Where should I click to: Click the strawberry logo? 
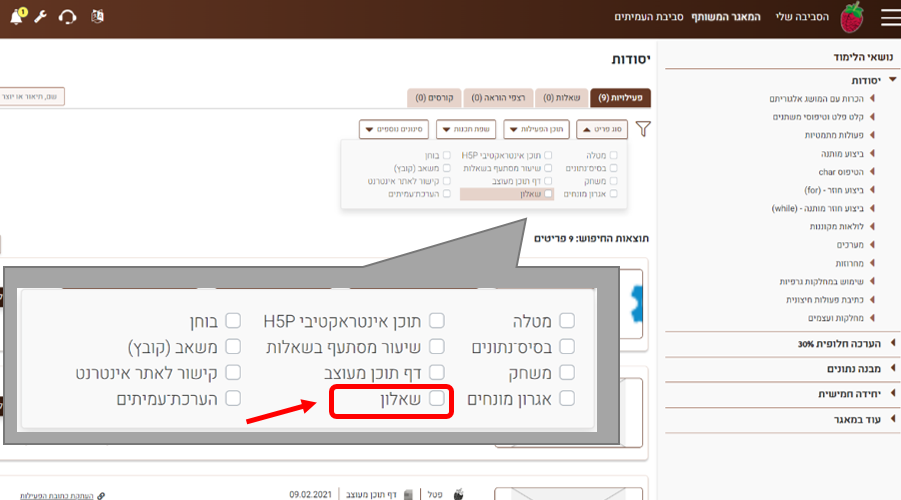[x=851, y=17]
